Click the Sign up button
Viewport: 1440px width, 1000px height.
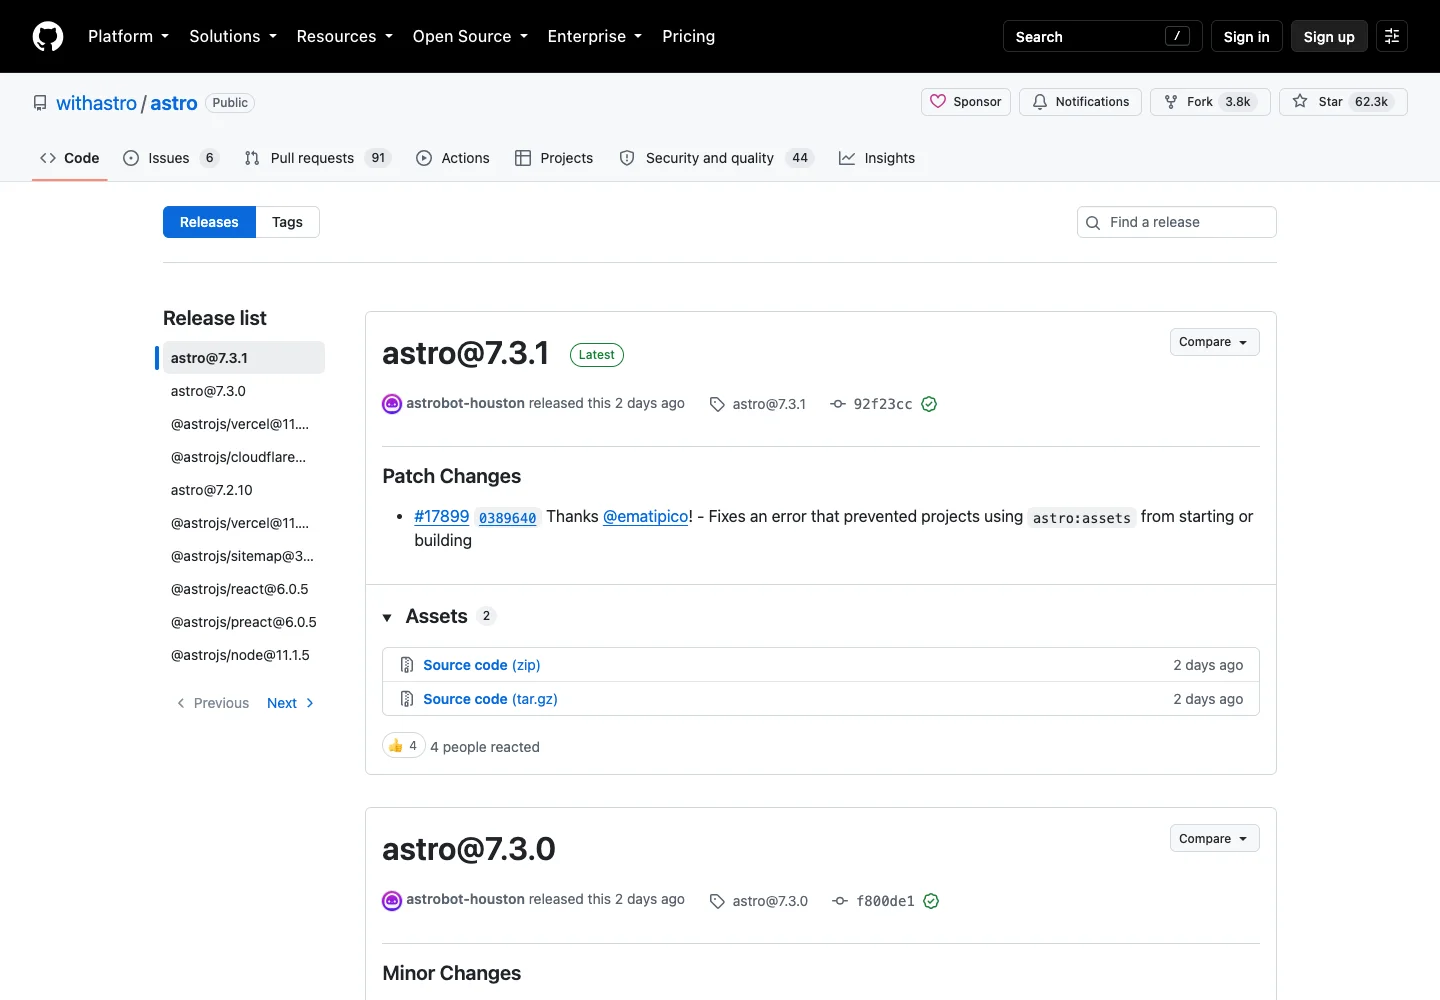(x=1329, y=36)
